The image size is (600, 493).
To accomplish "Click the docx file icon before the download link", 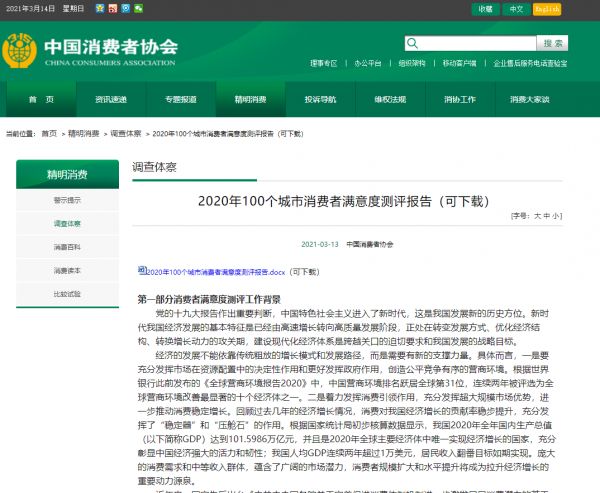I will point(142,270).
